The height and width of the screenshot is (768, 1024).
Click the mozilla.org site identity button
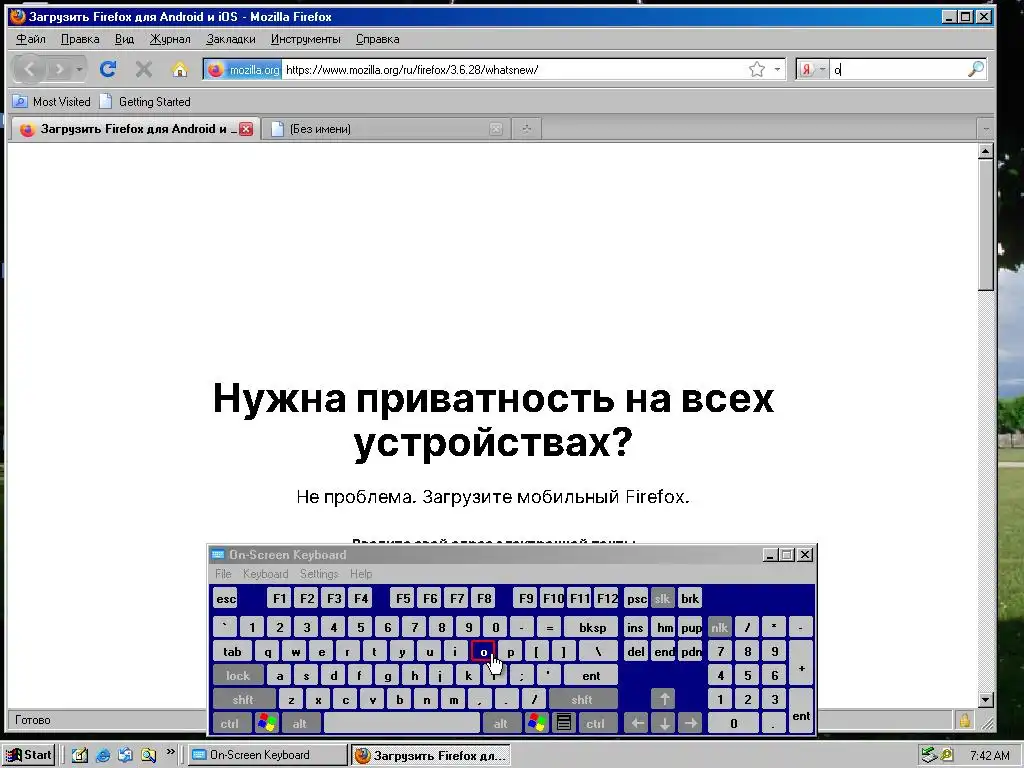pyautogui.click(x=243, y=69)
